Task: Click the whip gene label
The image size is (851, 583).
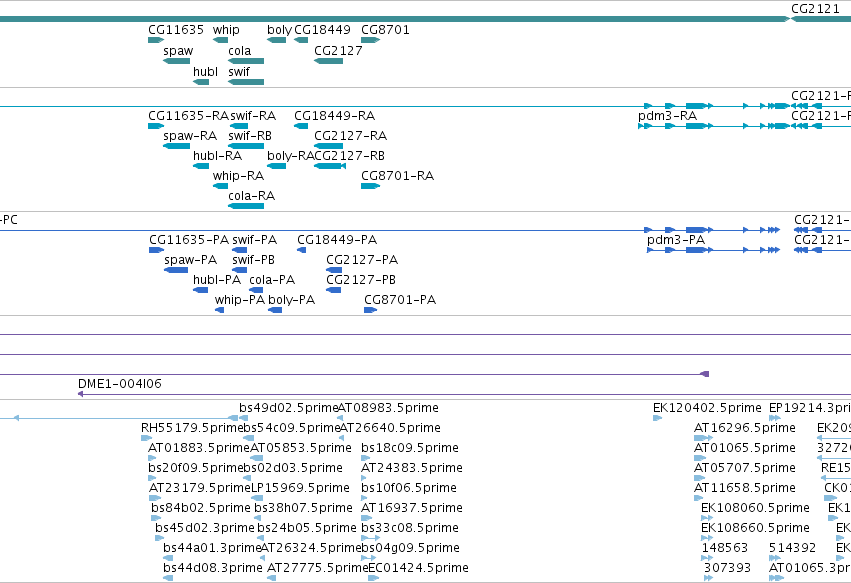Action: (226, 30)
